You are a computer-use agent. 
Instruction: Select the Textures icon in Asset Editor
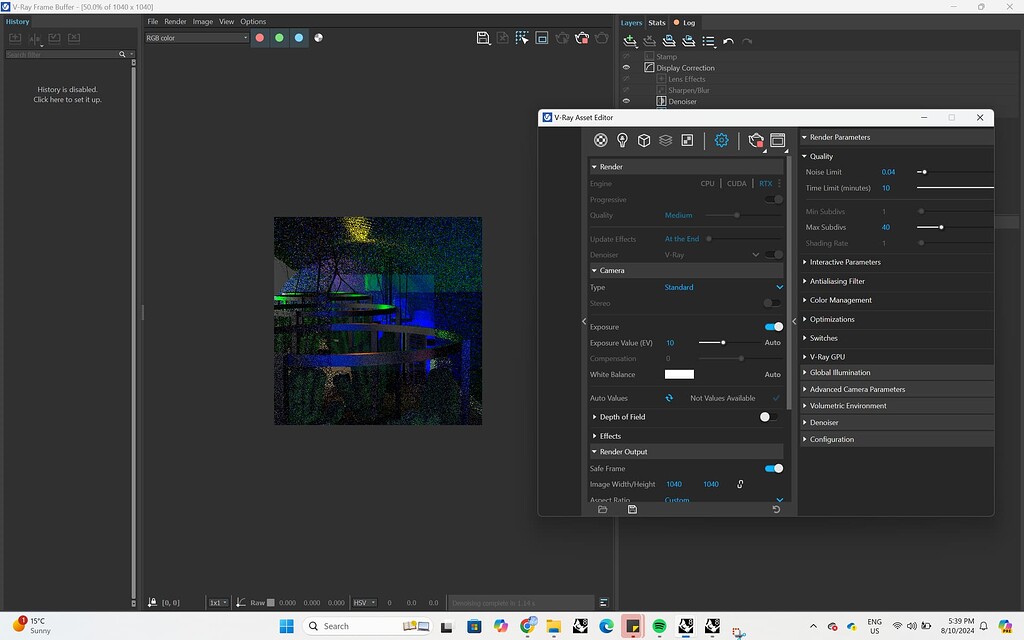[x=687, y=140]
